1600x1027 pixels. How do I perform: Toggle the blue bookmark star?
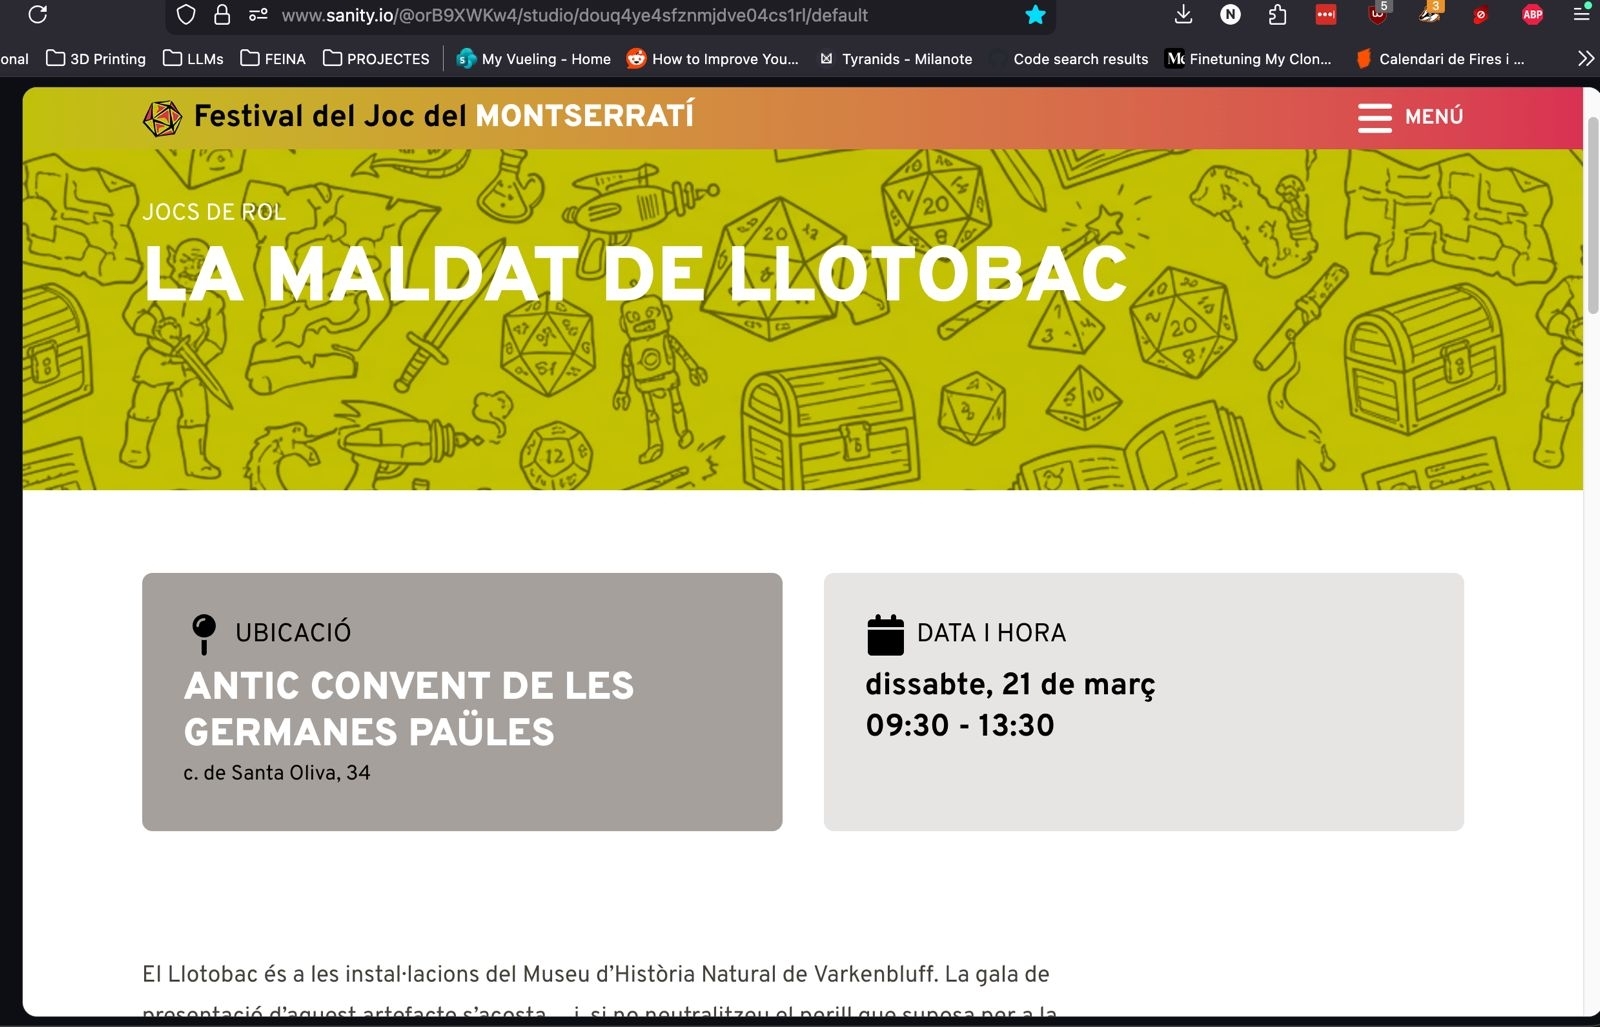pyautogui.click(x=1035, y=15)
